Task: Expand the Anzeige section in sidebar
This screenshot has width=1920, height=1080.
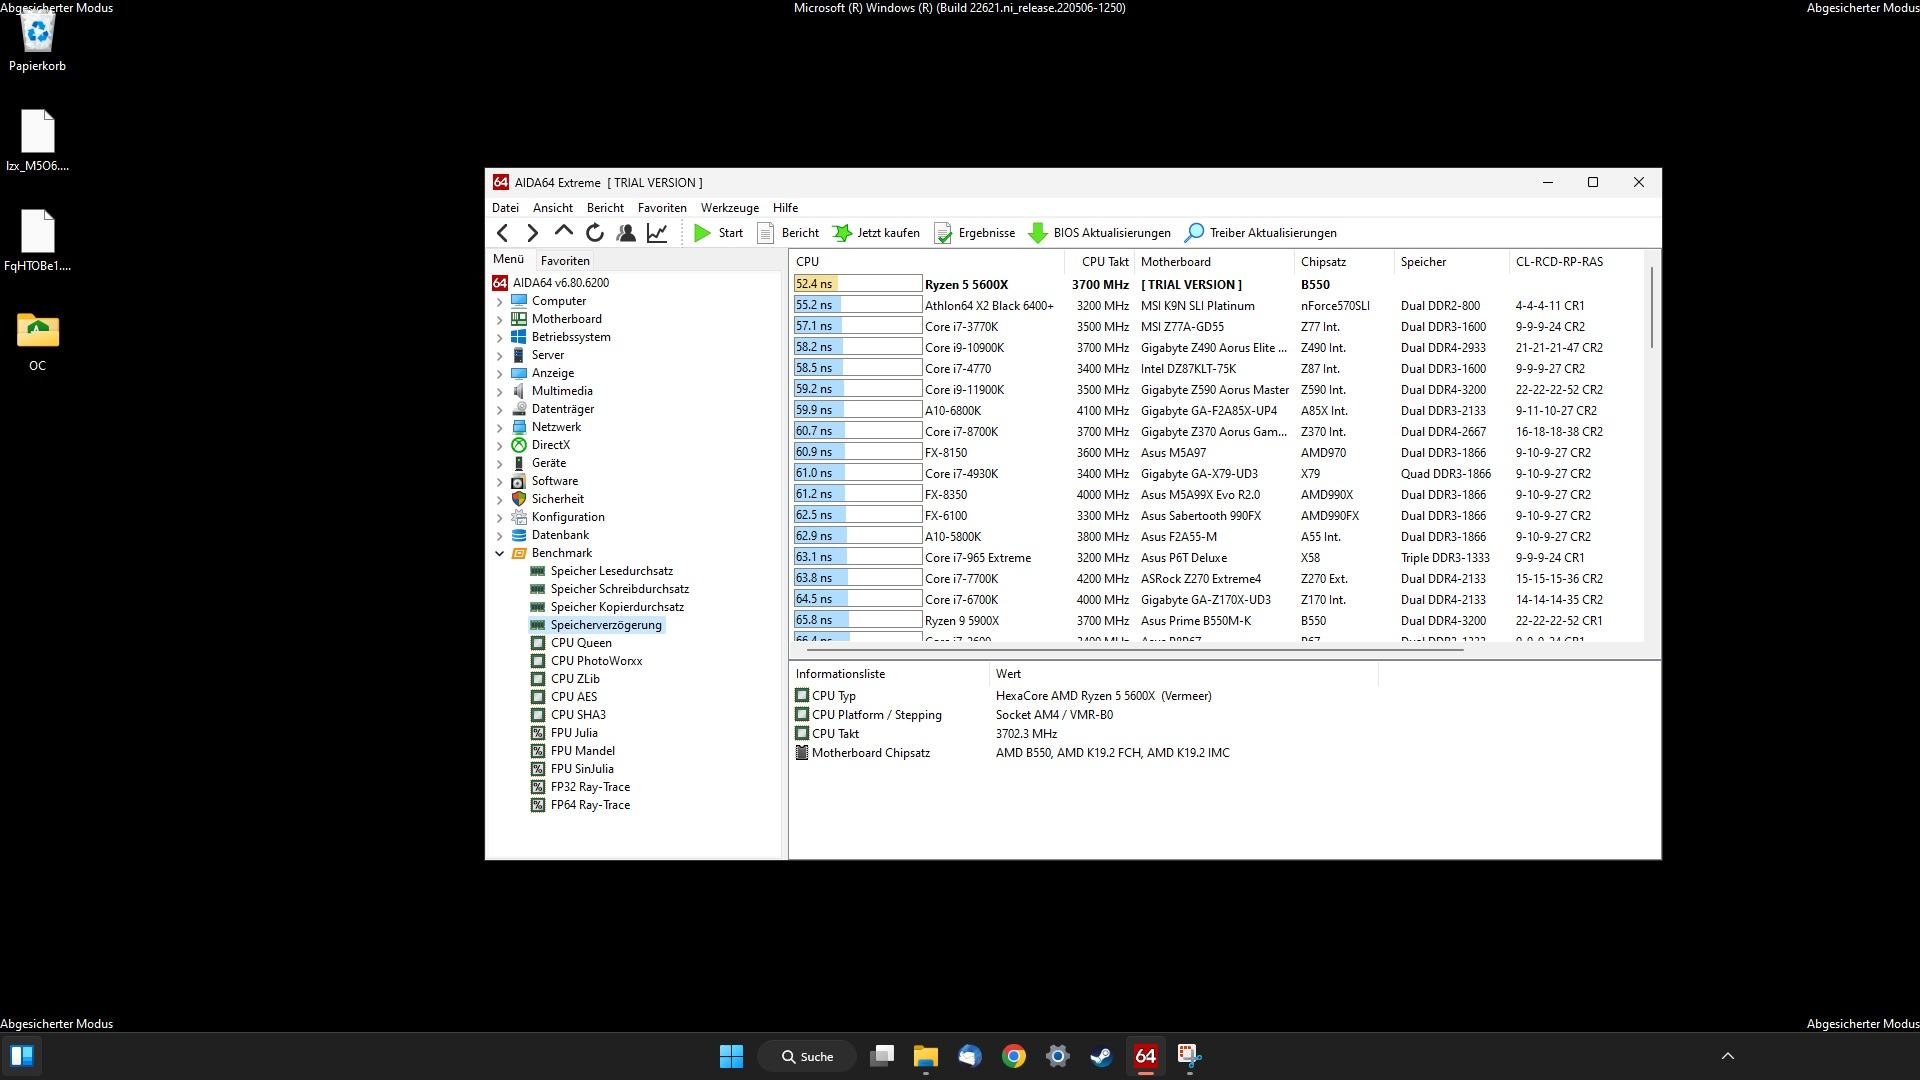Action: (x=498, y=372)
